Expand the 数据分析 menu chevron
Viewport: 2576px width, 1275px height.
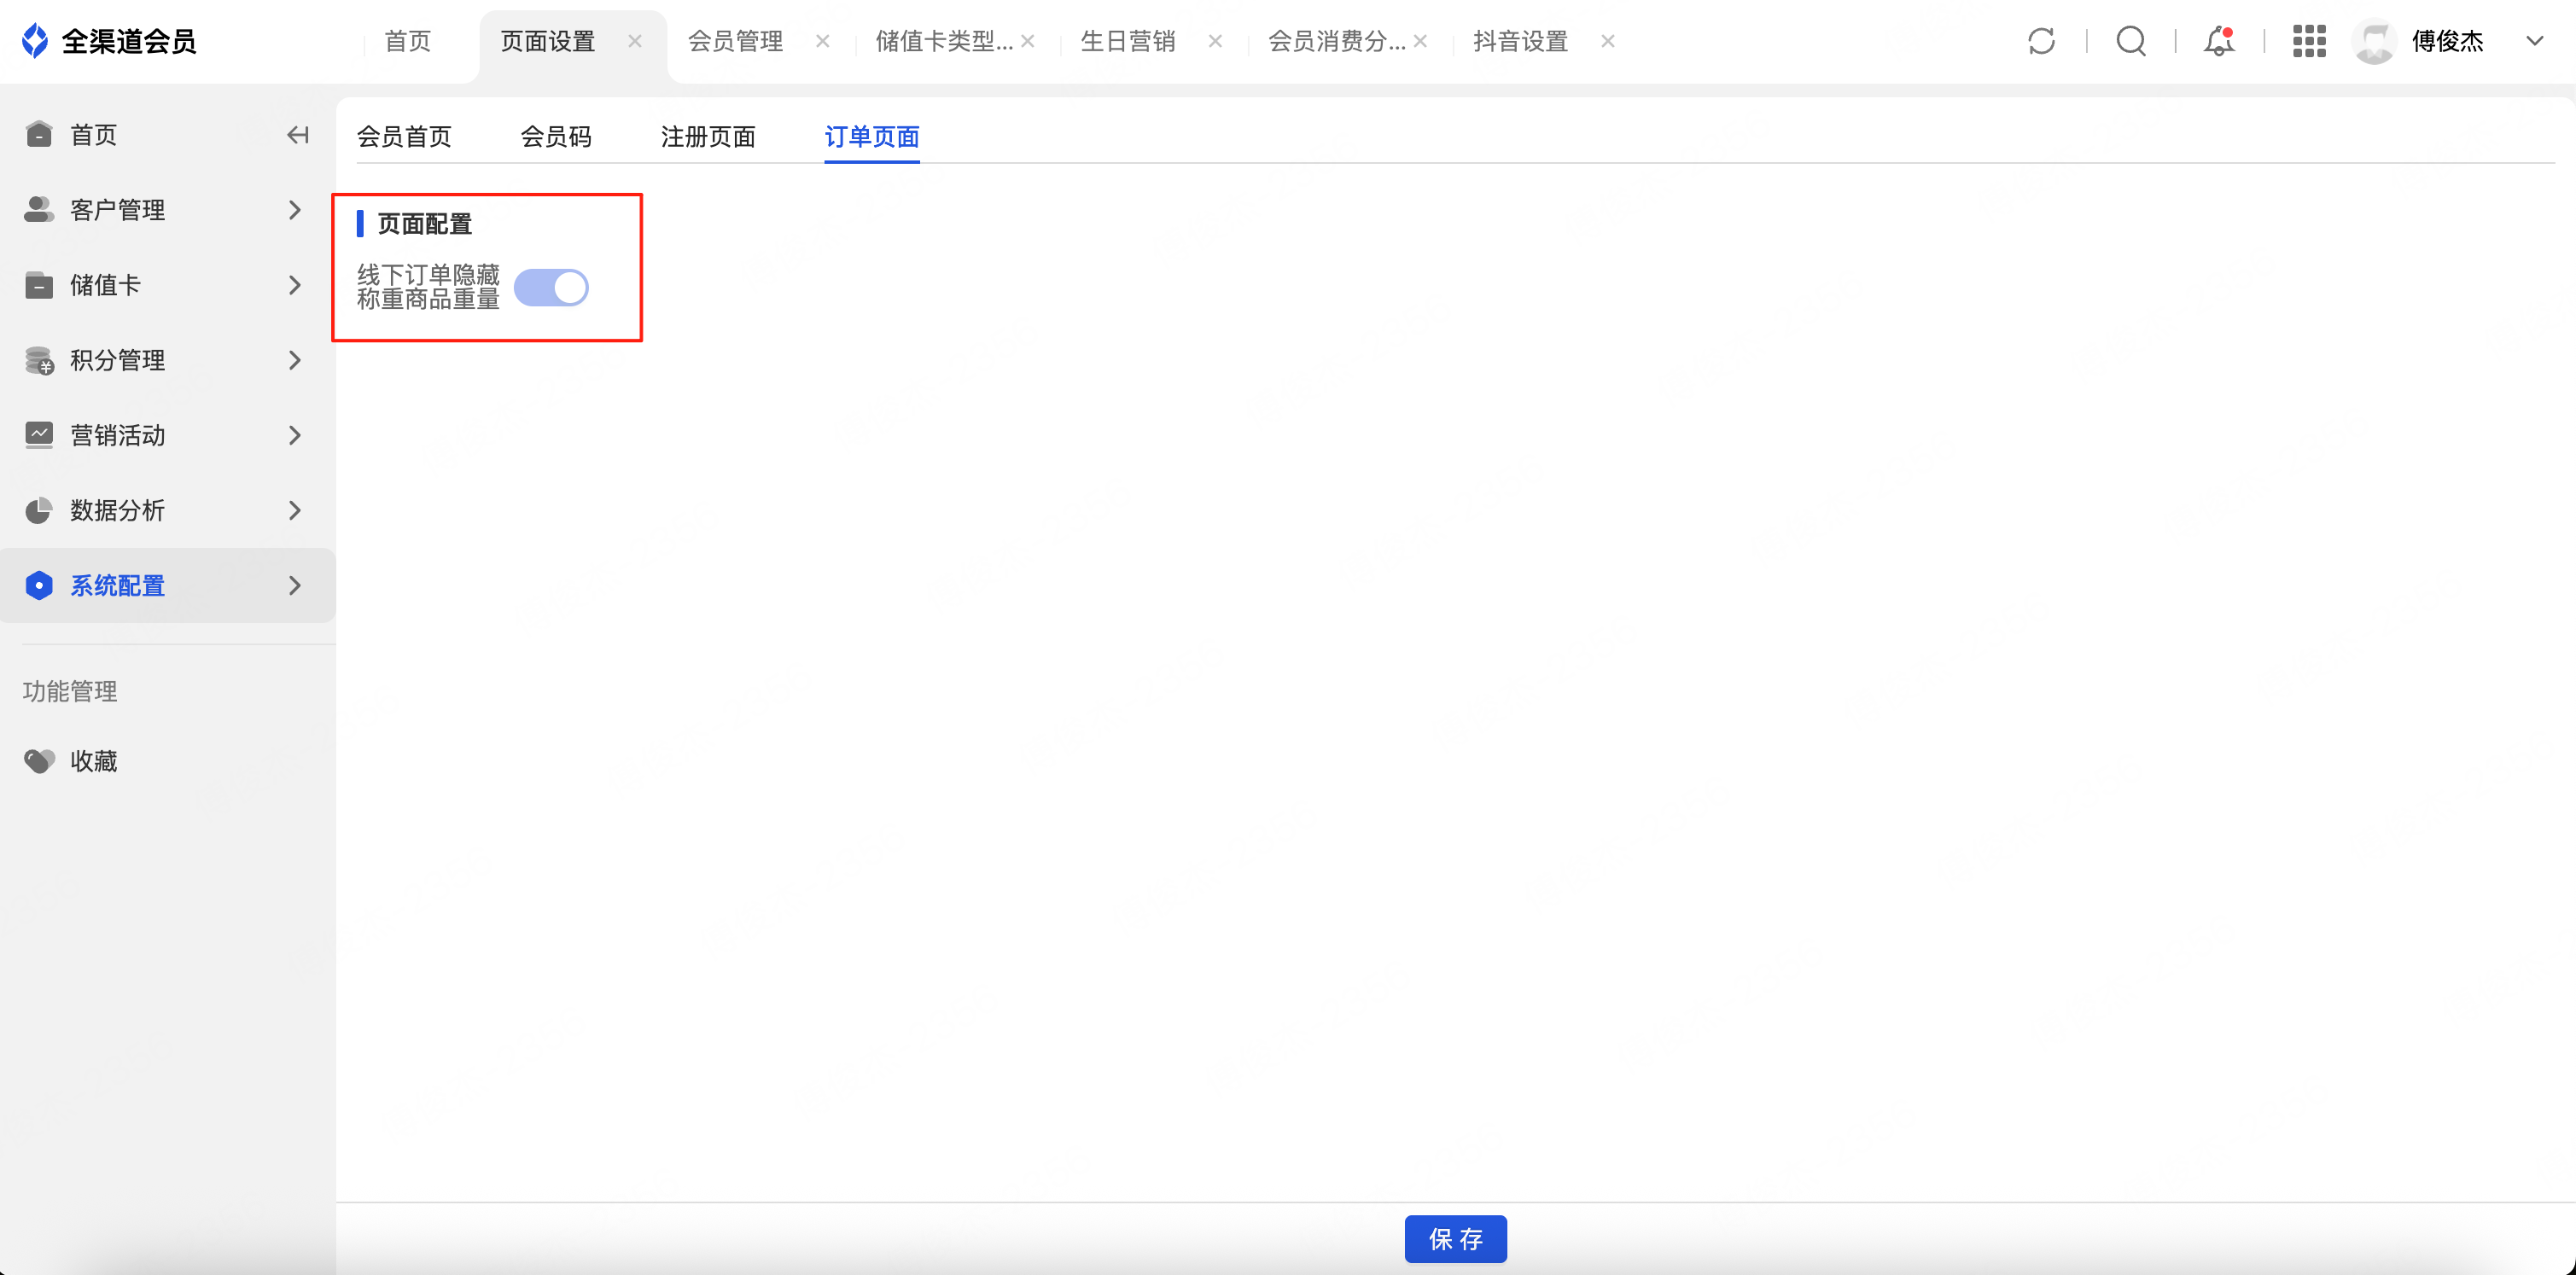click(294, 510)
